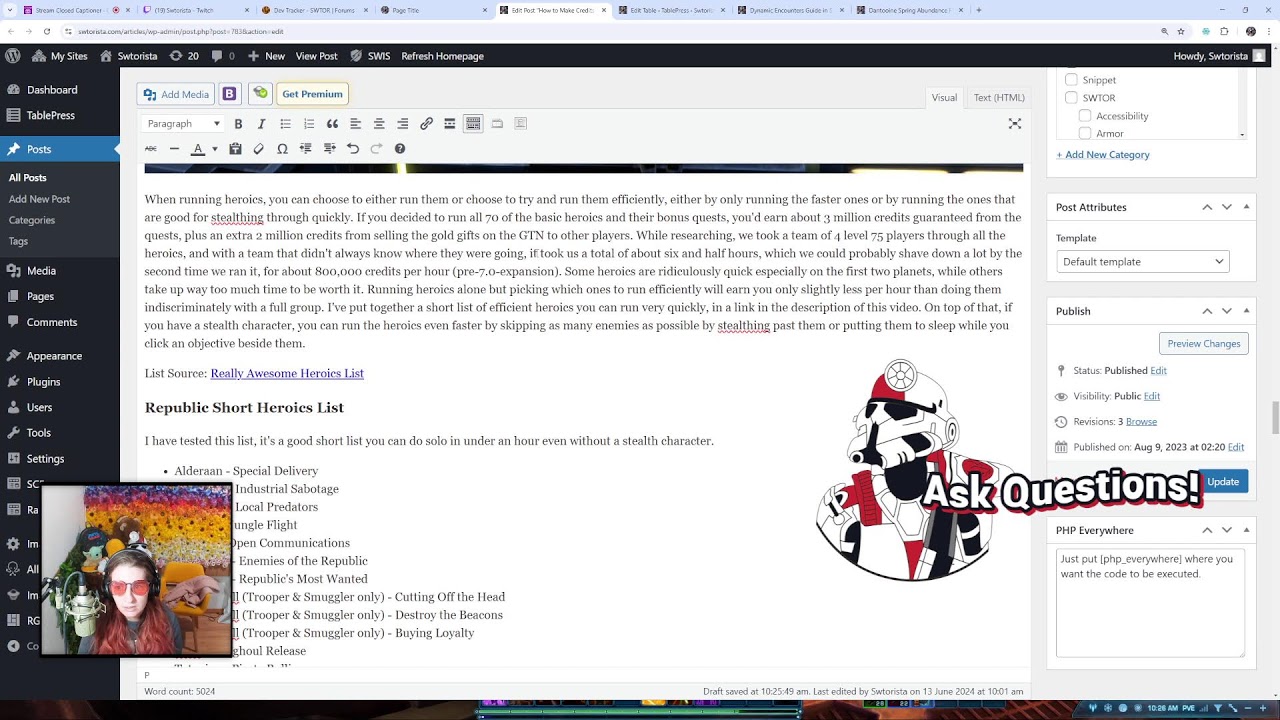
Task: Switch to the Visual editor tab
Action: point(944,98)
